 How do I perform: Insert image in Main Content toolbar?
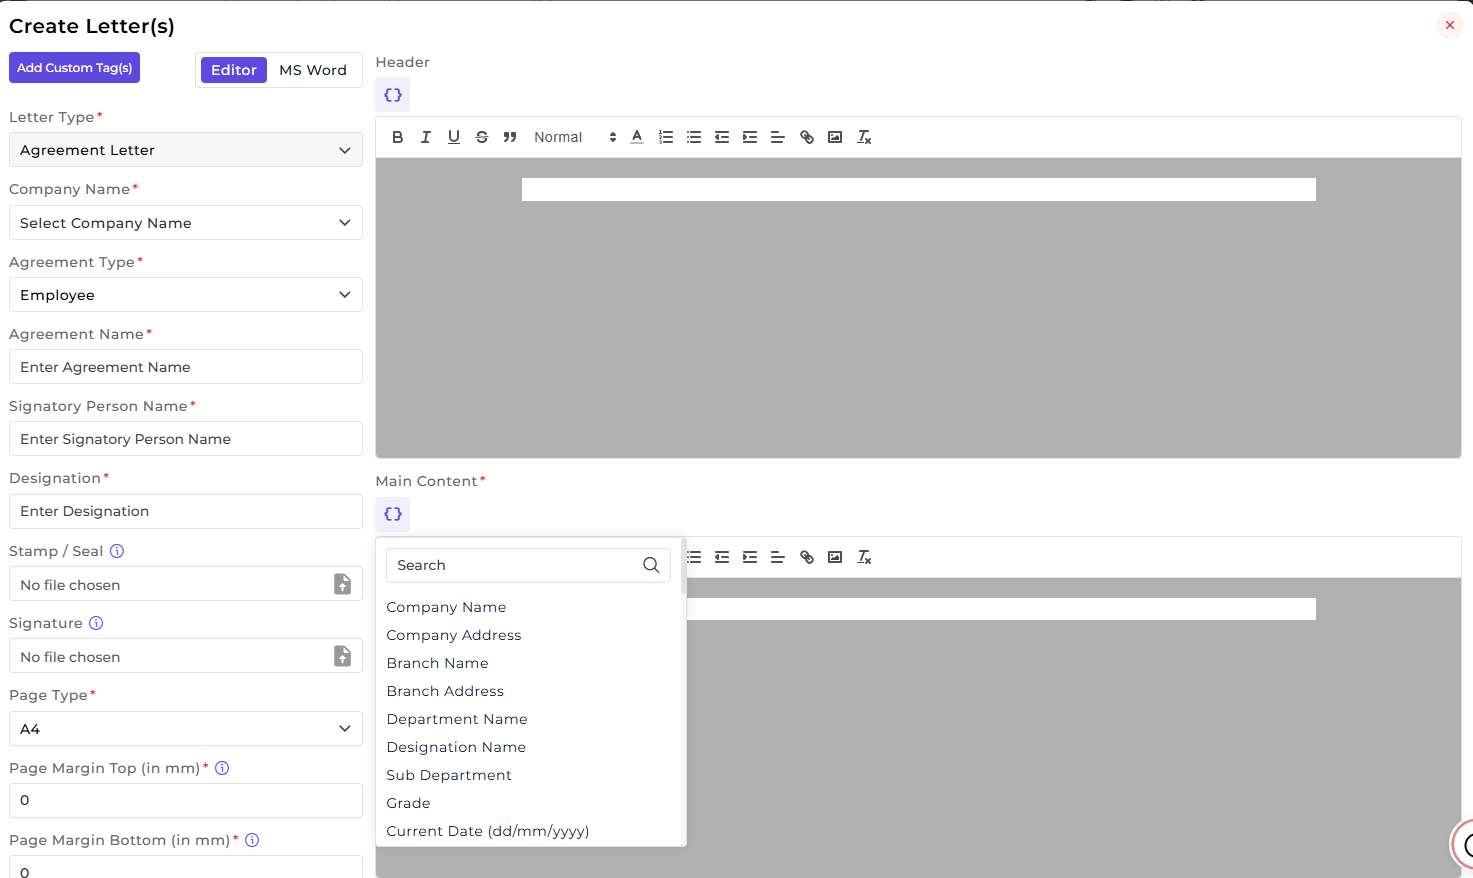pyautogui.click(x=835, y=557)
